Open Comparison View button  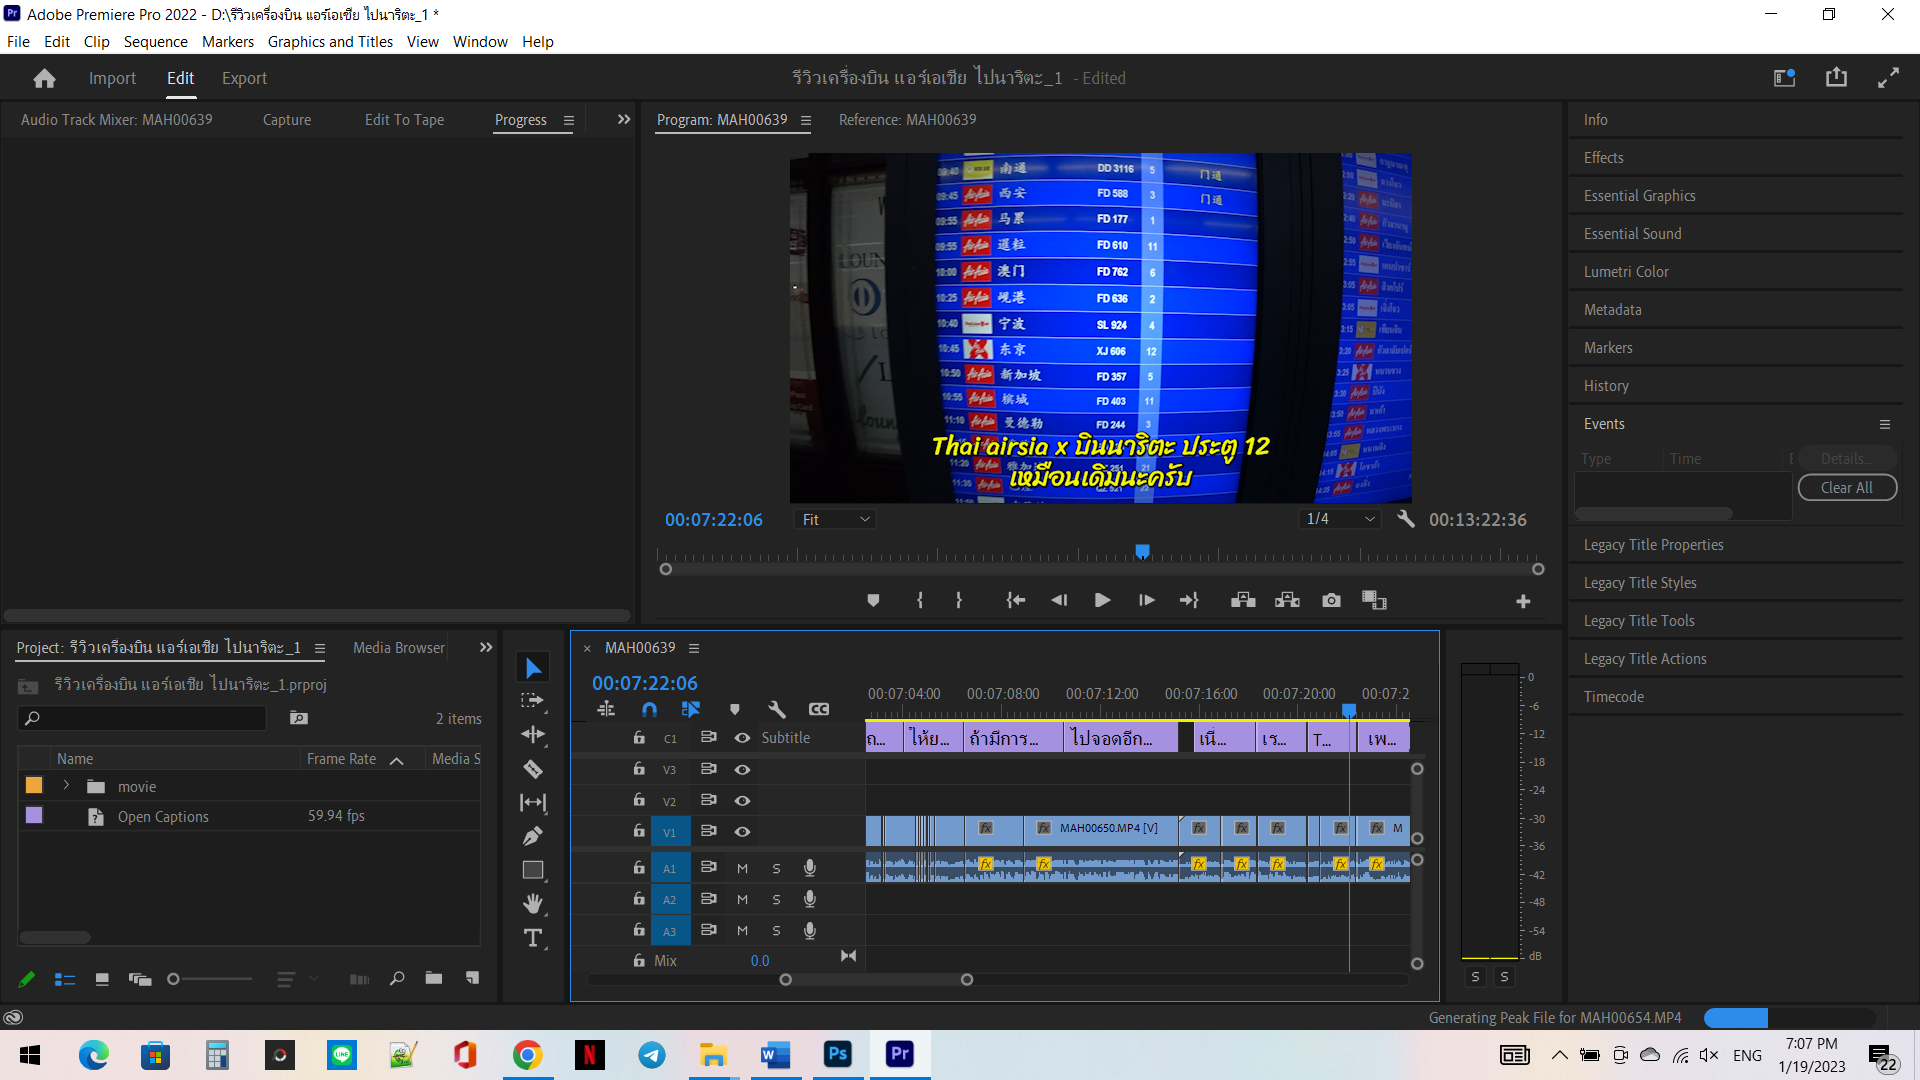click(x=1374, y=600)
